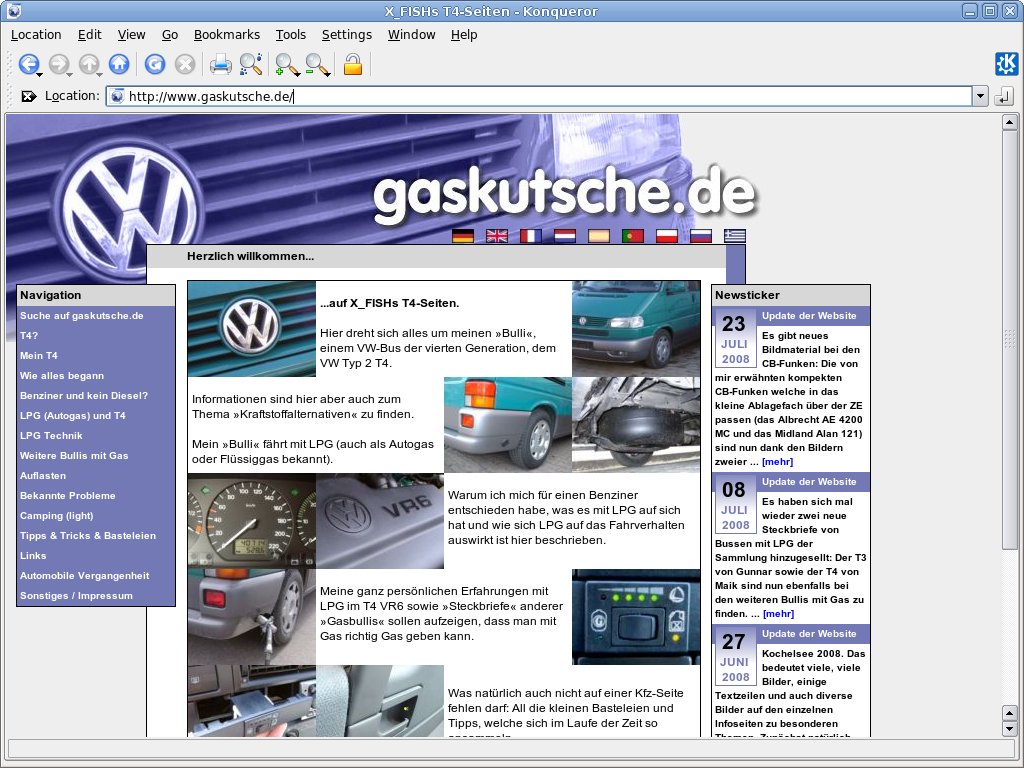This screenshot has height=768, width=1024.
Task: Open the 'T4?' navigation link
Action: (29, 336)
